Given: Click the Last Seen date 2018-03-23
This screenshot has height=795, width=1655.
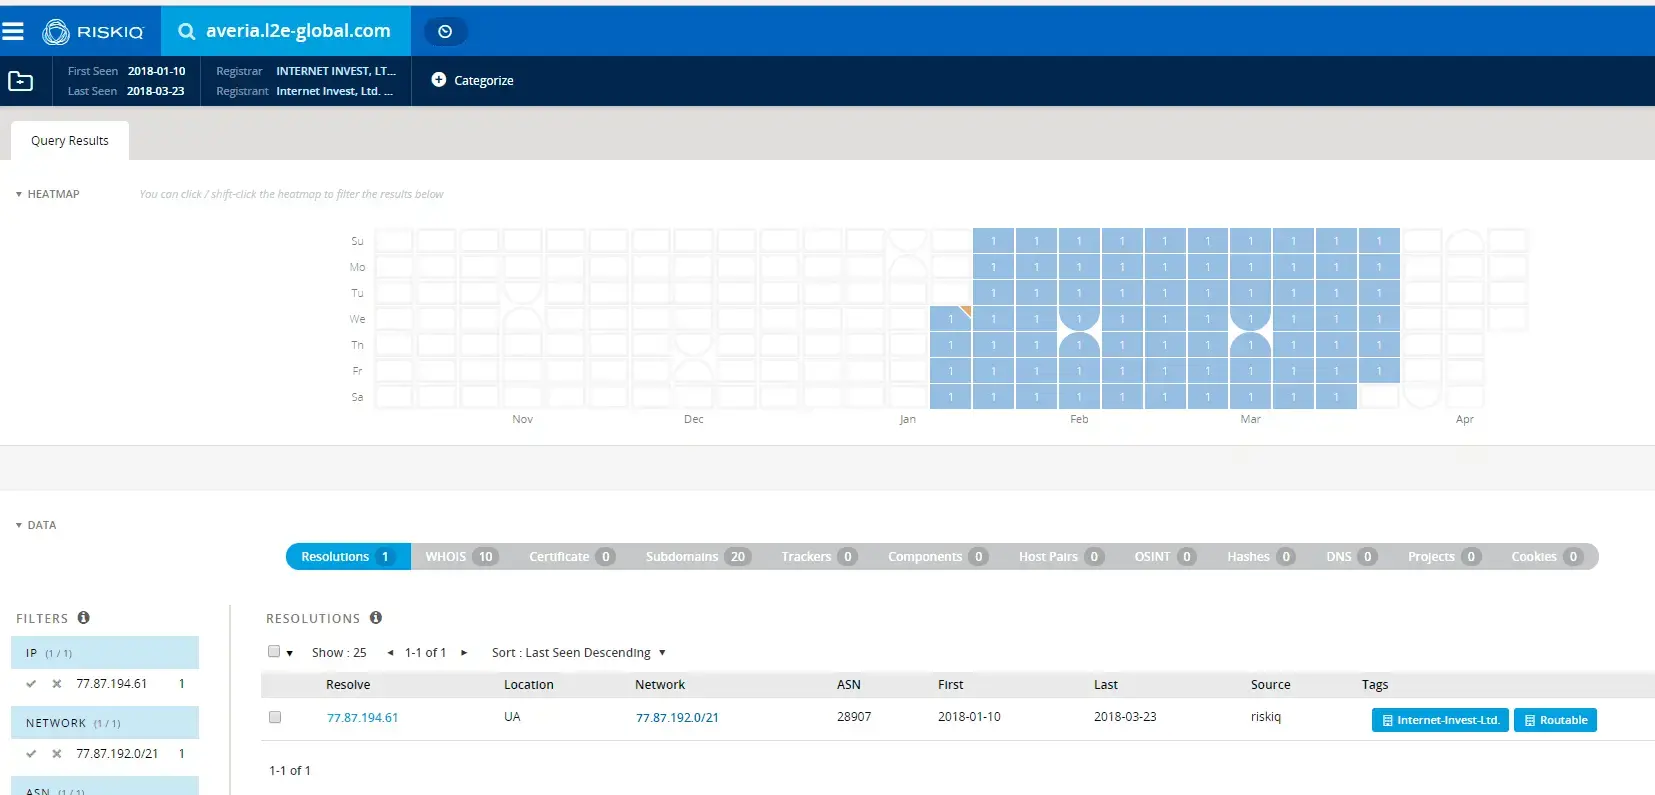Looking at the screenshot, I should pos(156,91).
